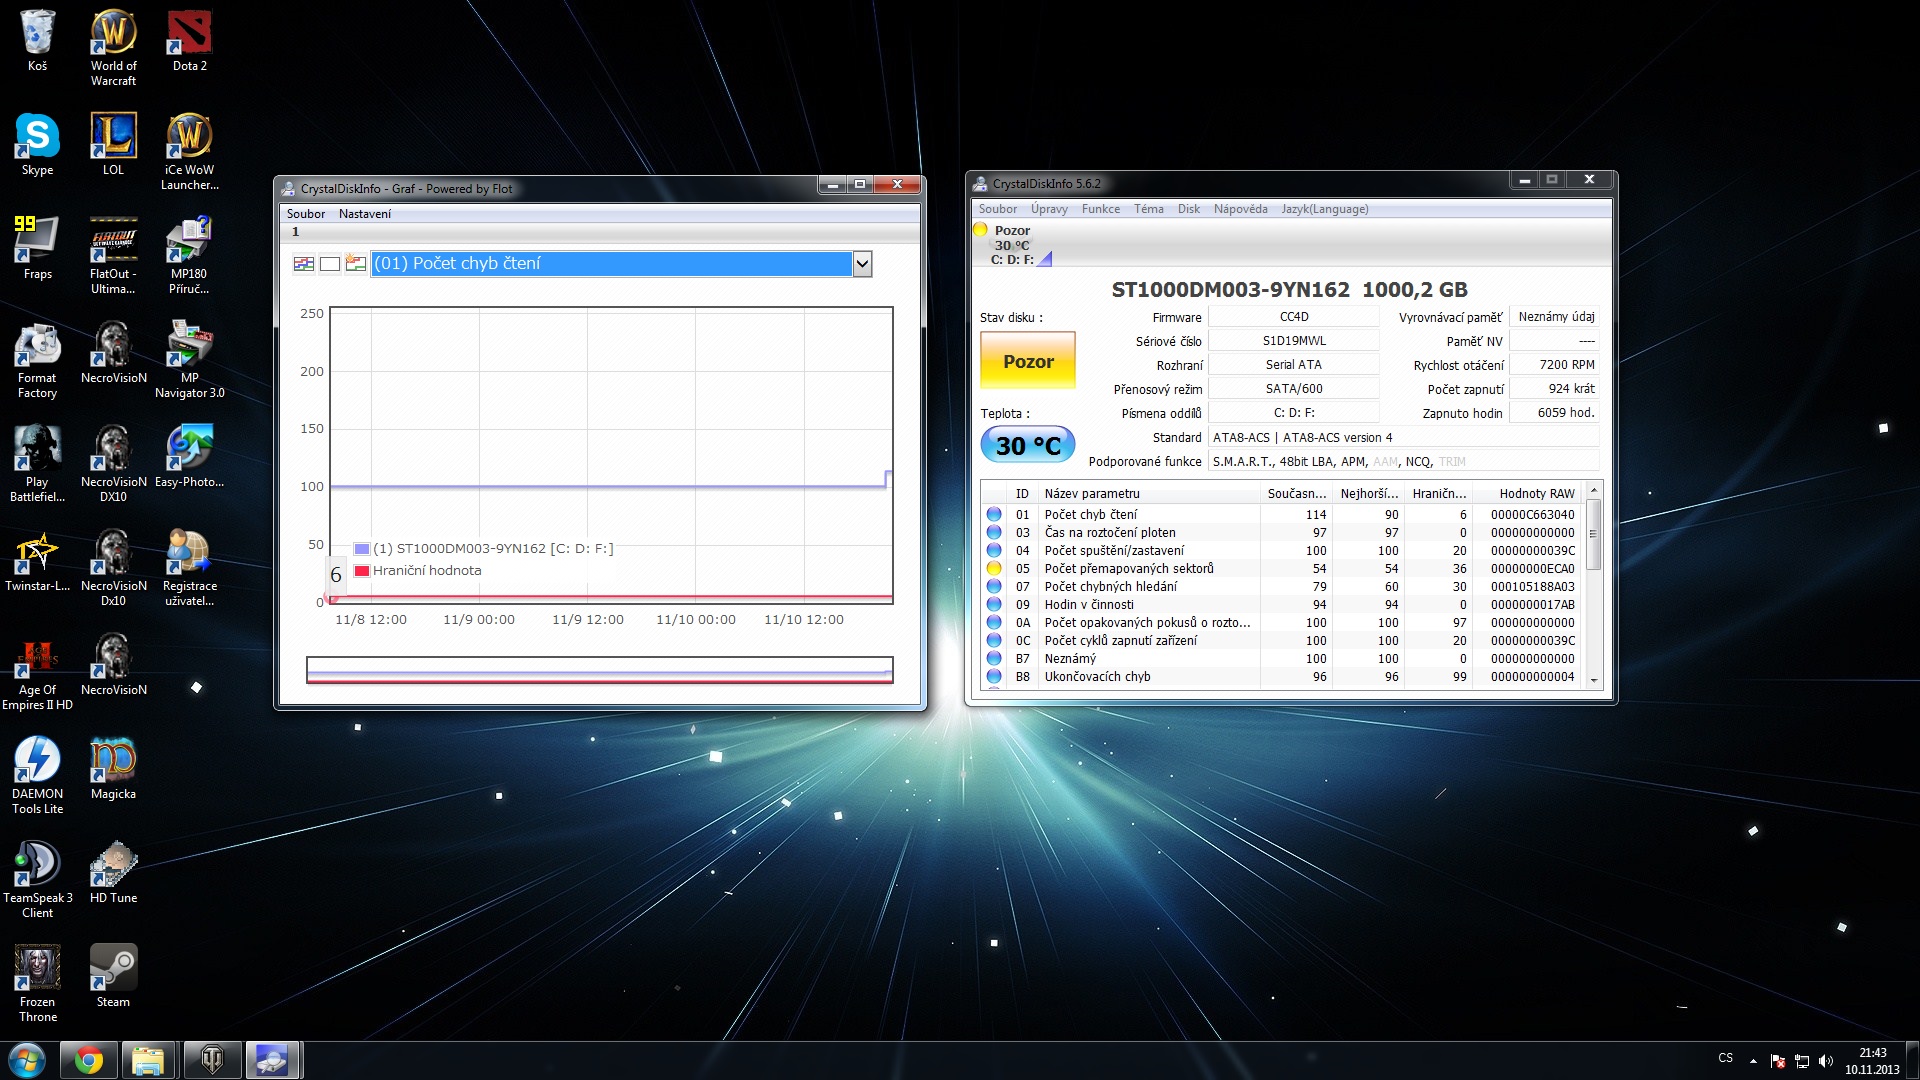The image size is (1920, 1080).
Task: Click the blank graph reset icon
Action: [x=330, y=264]
